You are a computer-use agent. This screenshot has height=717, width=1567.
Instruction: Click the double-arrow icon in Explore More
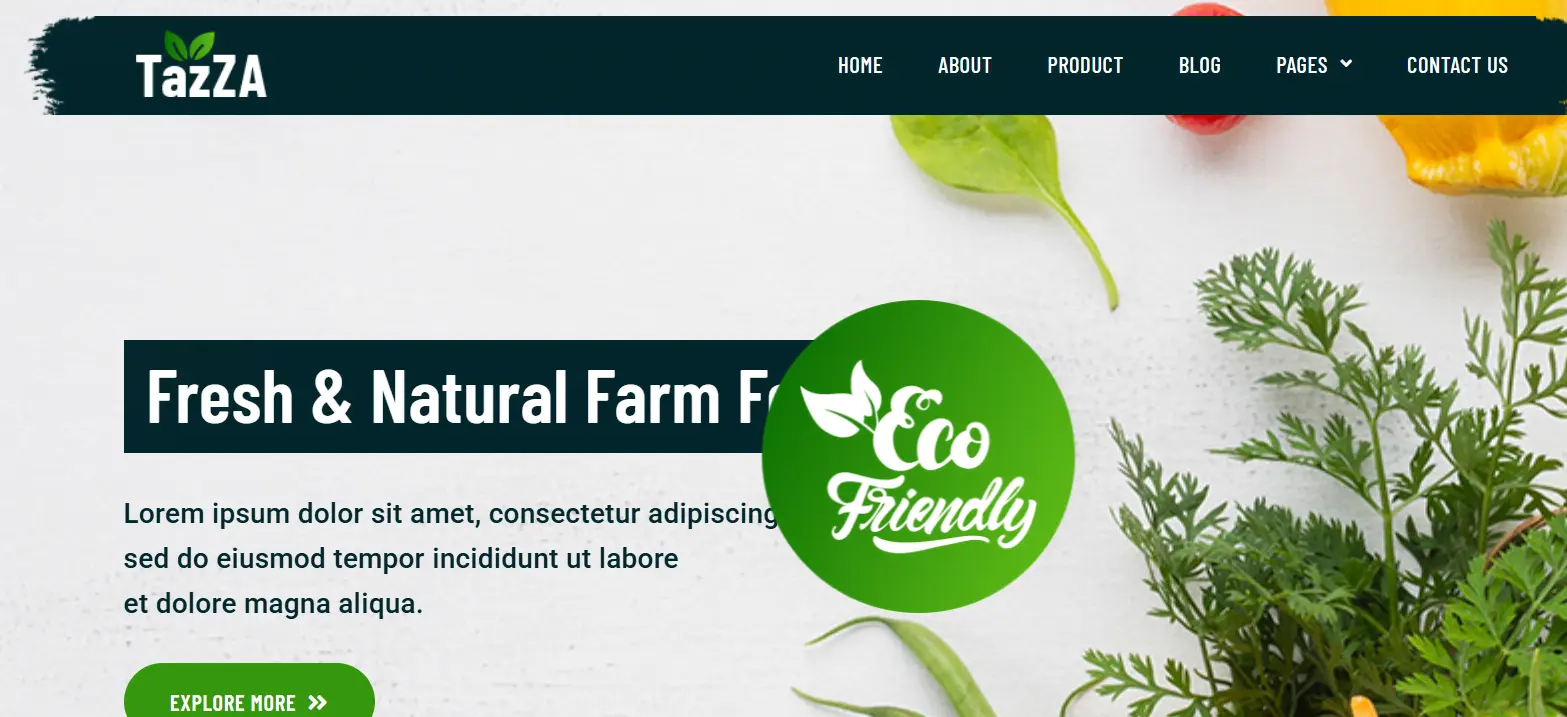pos(318,703)
